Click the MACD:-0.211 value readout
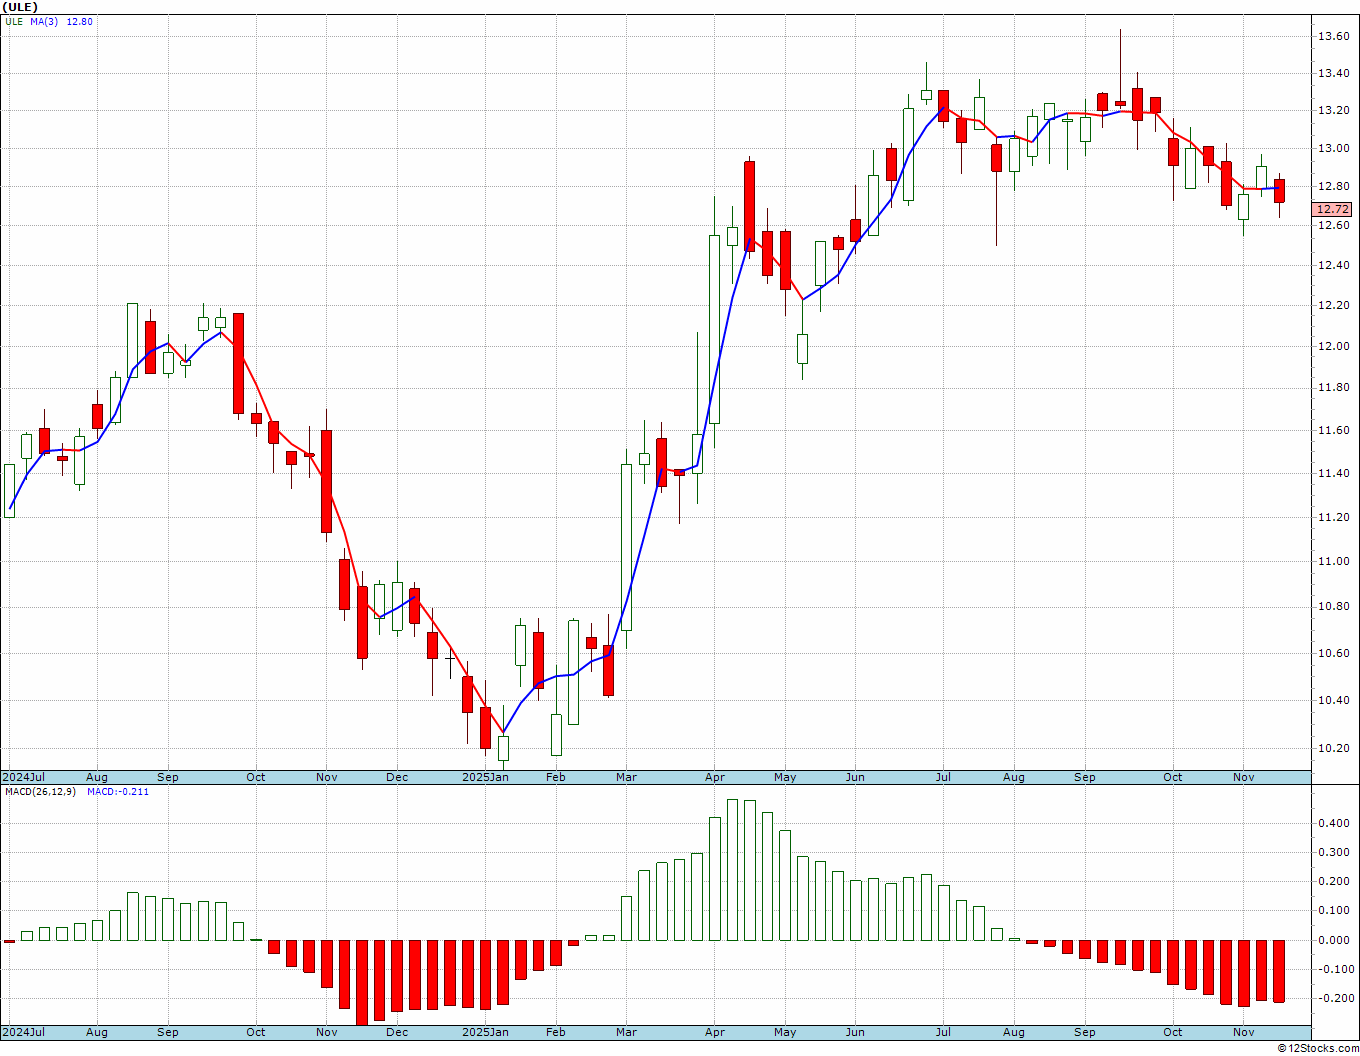 click(x=117, y=791)
